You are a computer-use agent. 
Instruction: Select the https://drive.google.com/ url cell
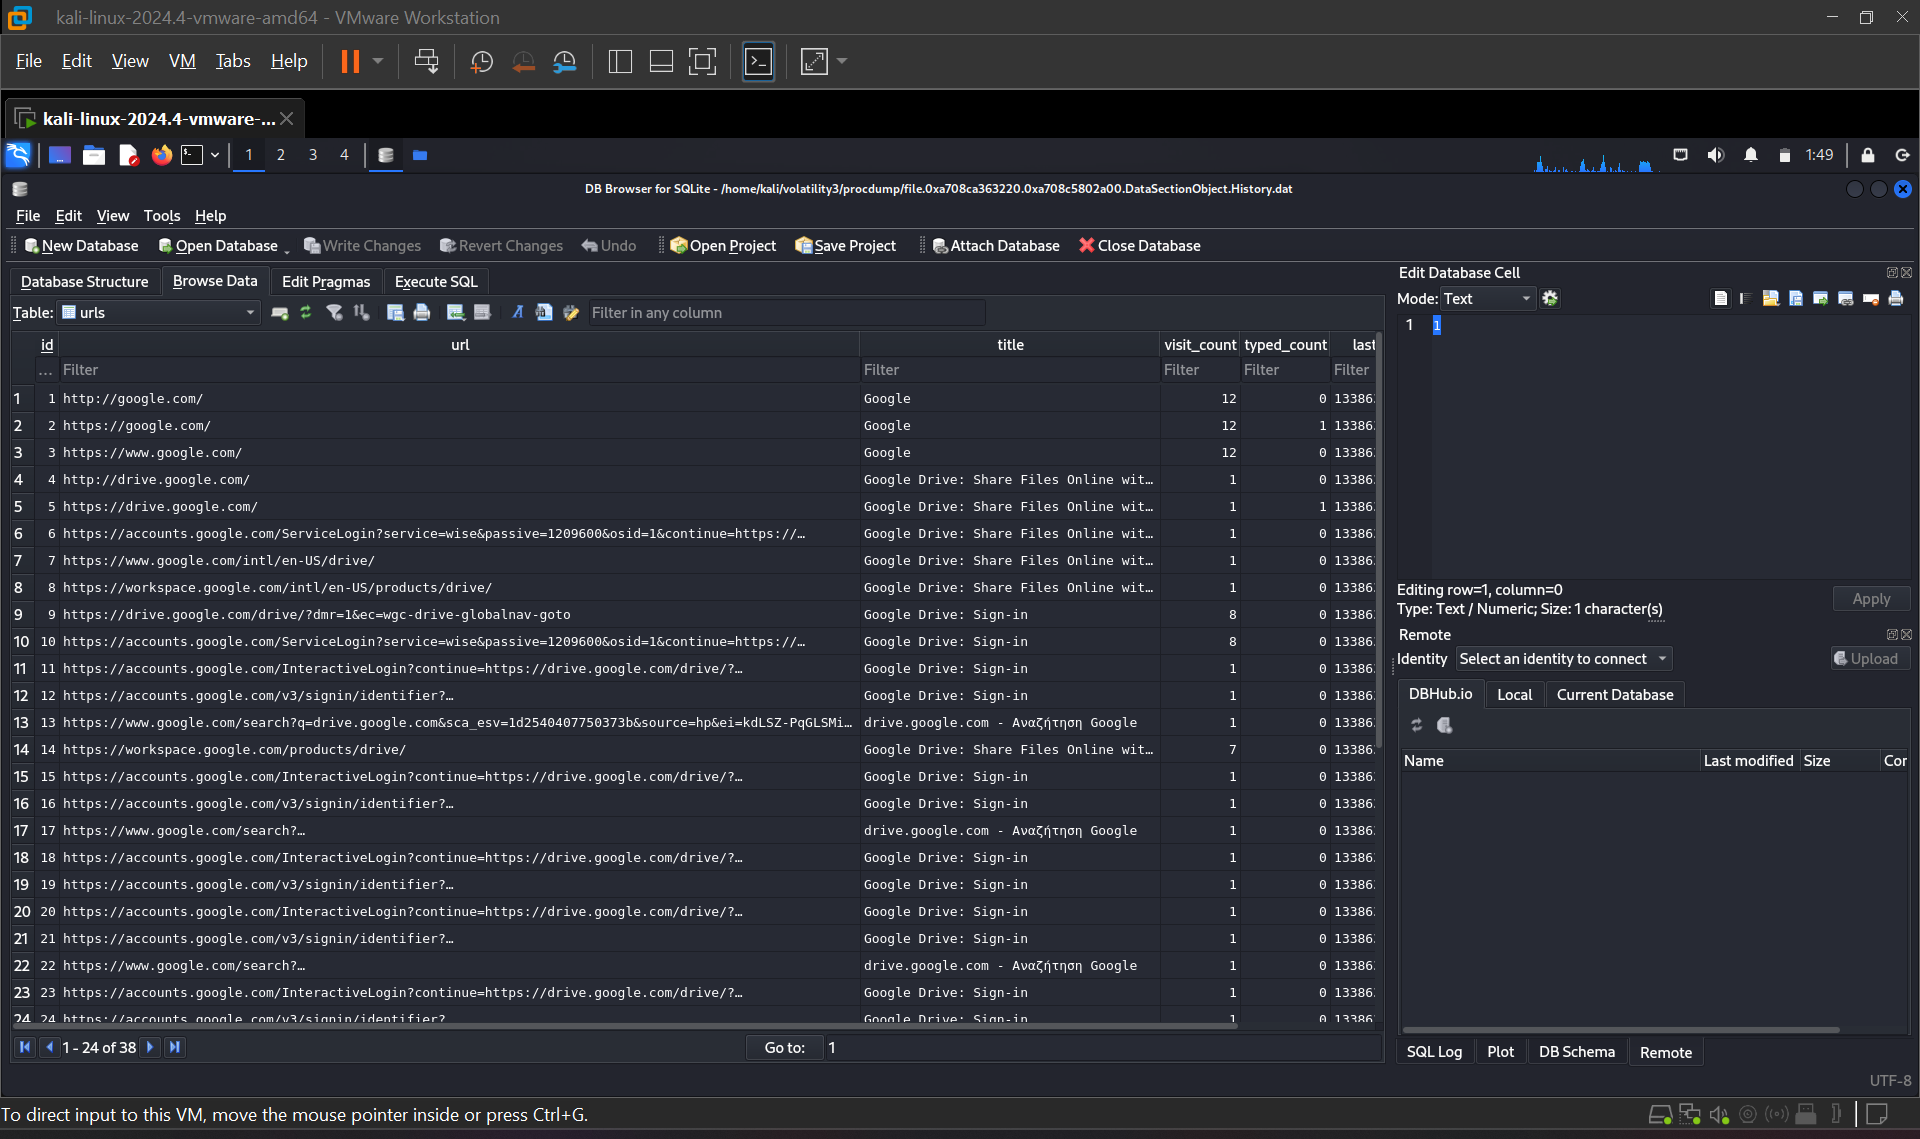[459, 507]
